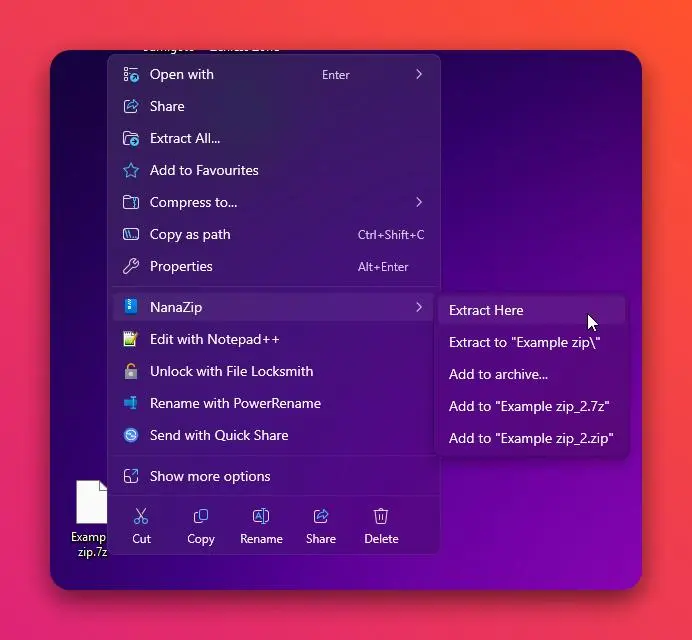The image size is (692, 640).
Task: Choose Extract to "Example zip\"
Action: point(531,343)
